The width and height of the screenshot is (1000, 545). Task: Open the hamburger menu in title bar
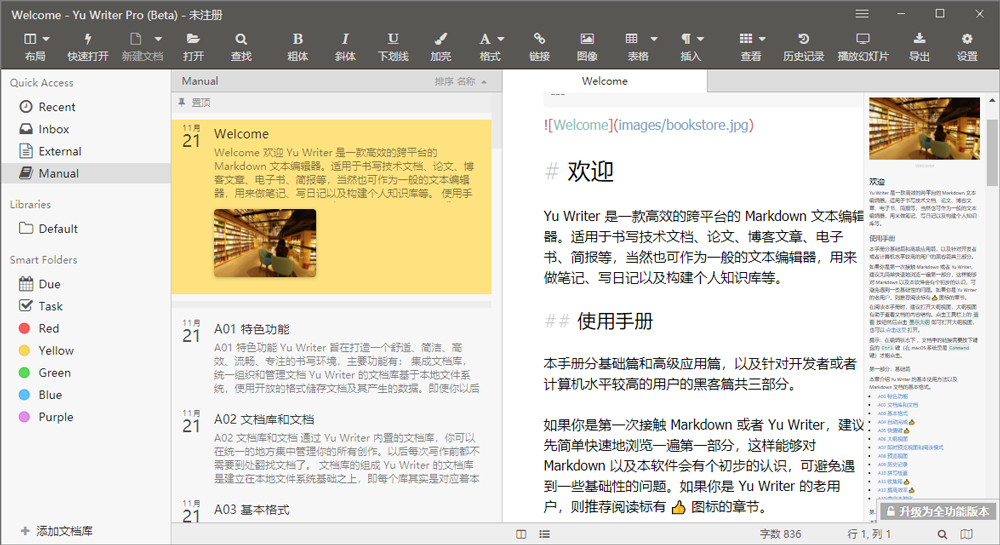[862, 13]
